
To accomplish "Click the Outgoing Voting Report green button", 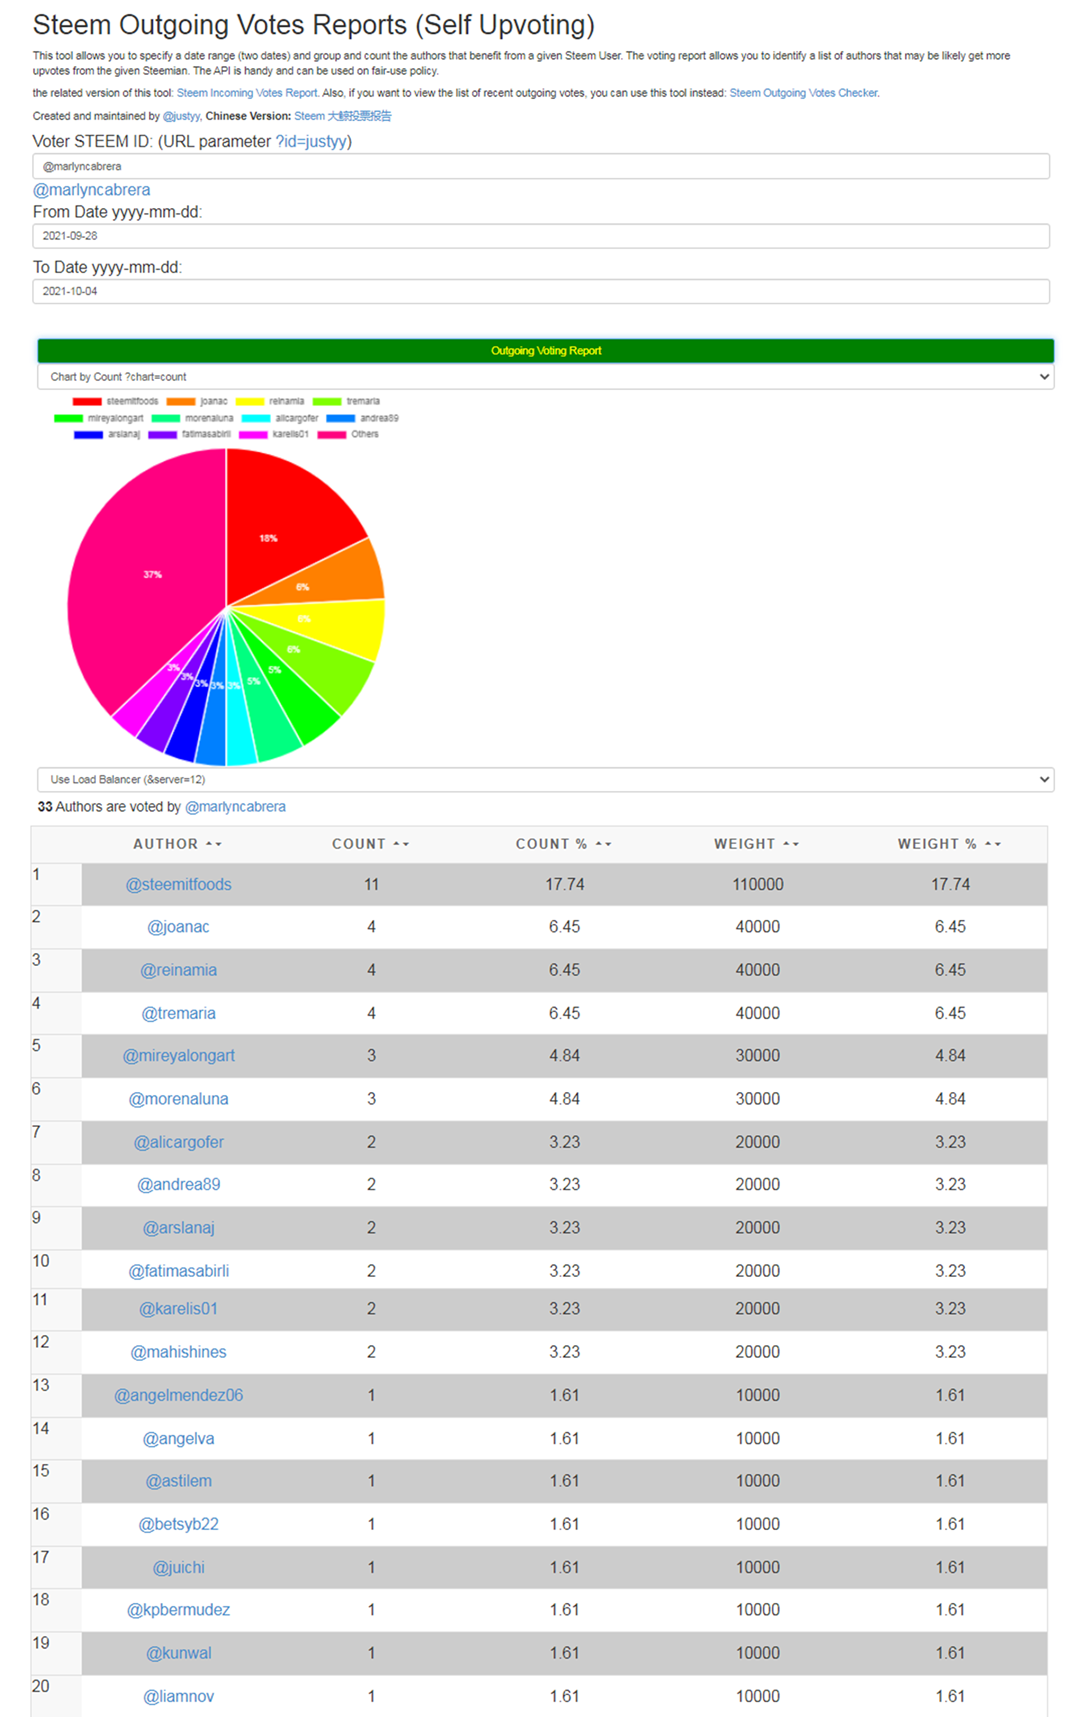I will click(545, 351).
